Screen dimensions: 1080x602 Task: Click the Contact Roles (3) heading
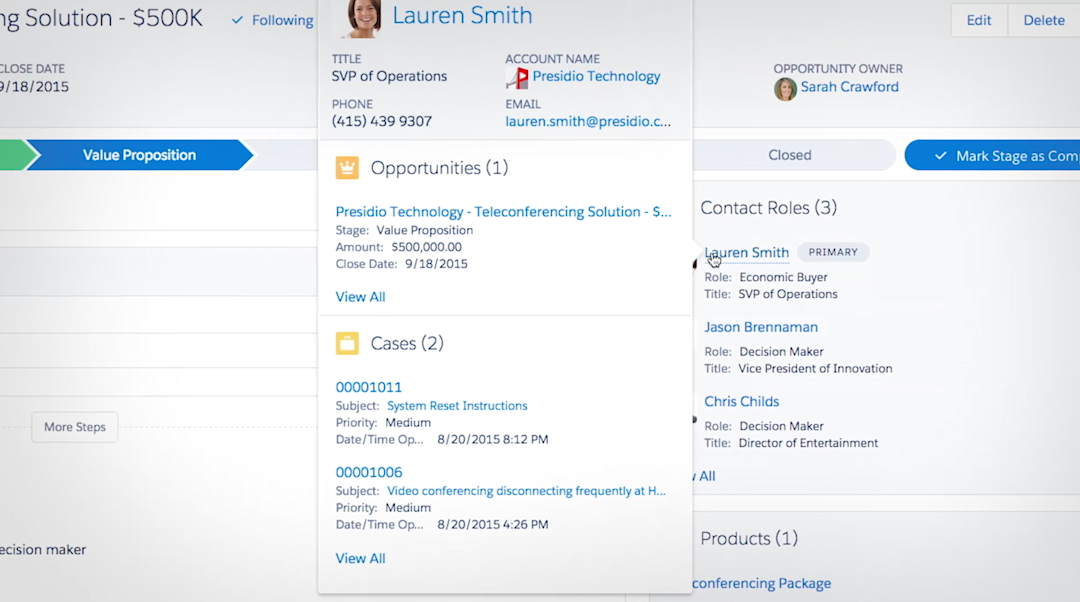pos(768,208)
